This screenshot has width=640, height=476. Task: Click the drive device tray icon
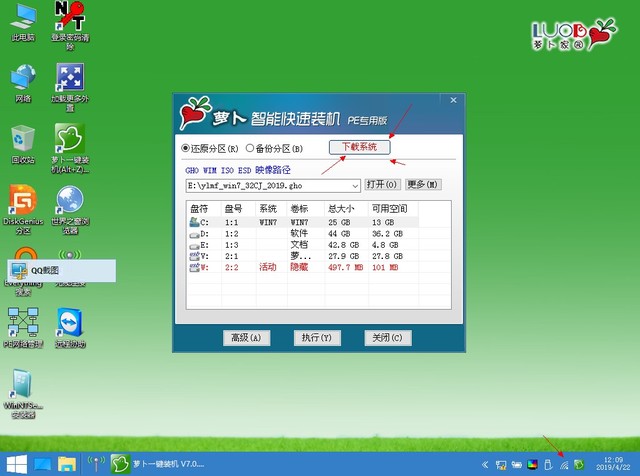click(517, 465)
